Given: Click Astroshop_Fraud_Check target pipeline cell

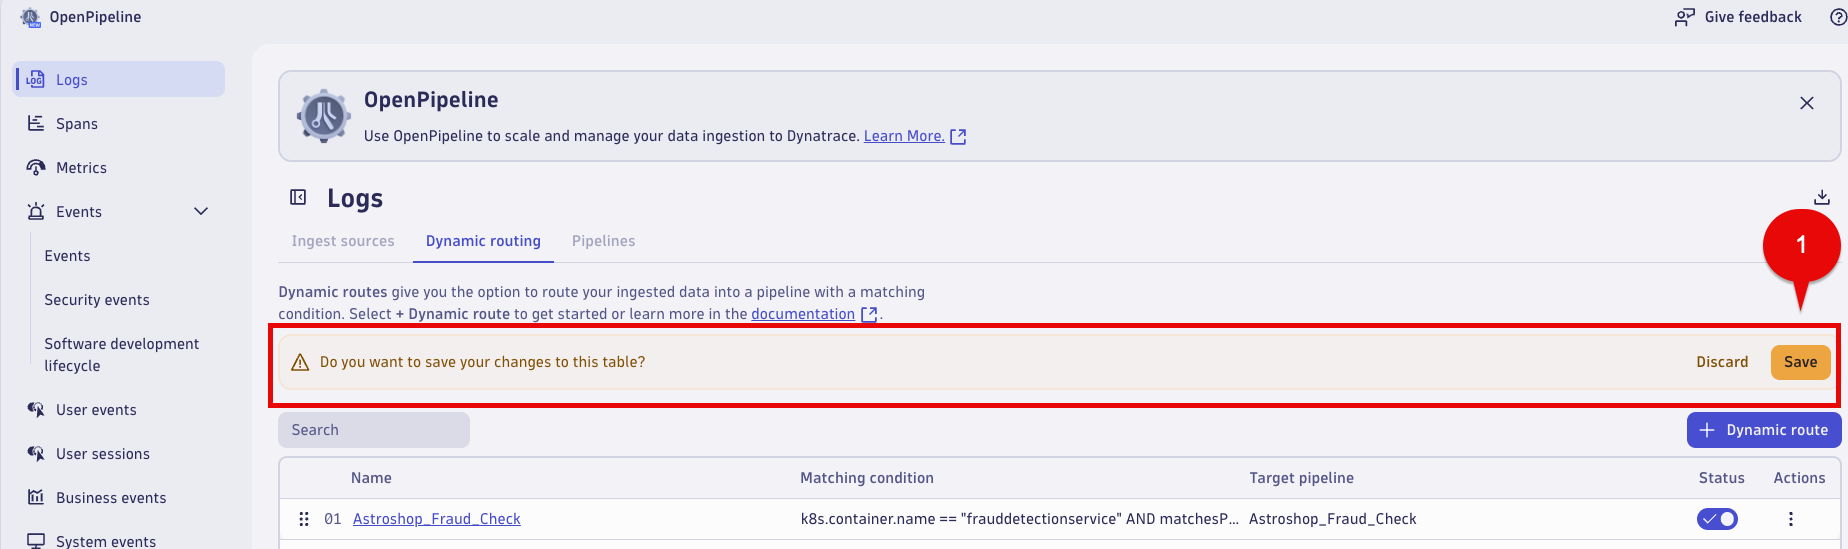Looking at the screenshot, I should (x=1333, y=519).
